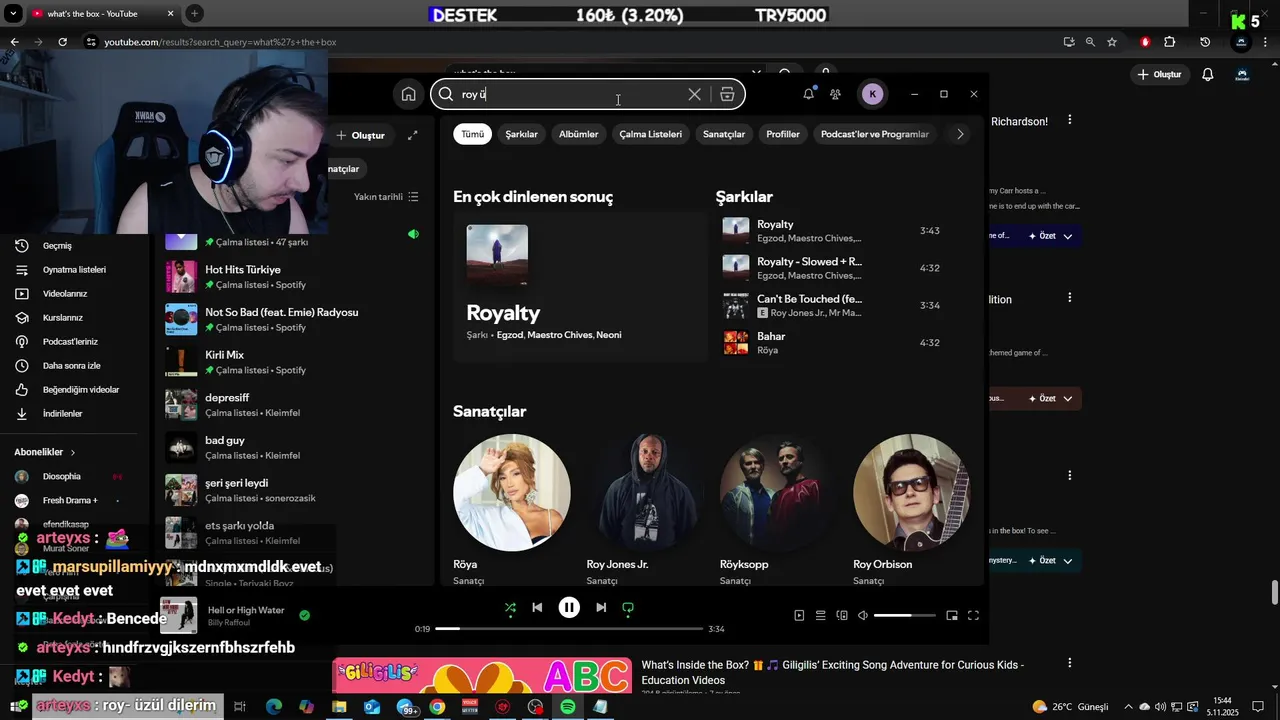The image size is (1280, 720).
Task: Expand Abonelikler section chevron
Action: tap(73, 452)
